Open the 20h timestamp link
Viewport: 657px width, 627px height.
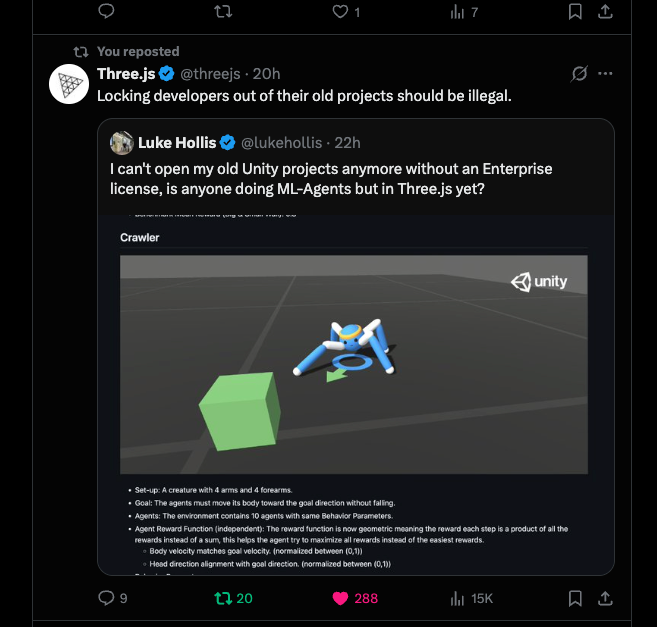[x=267, y=74]
